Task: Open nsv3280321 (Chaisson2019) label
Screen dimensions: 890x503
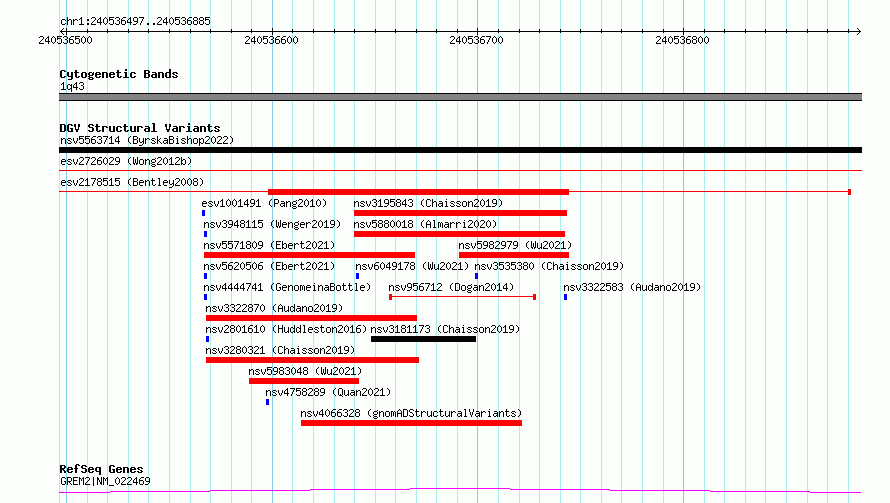Action: click(x=280, y=350)
